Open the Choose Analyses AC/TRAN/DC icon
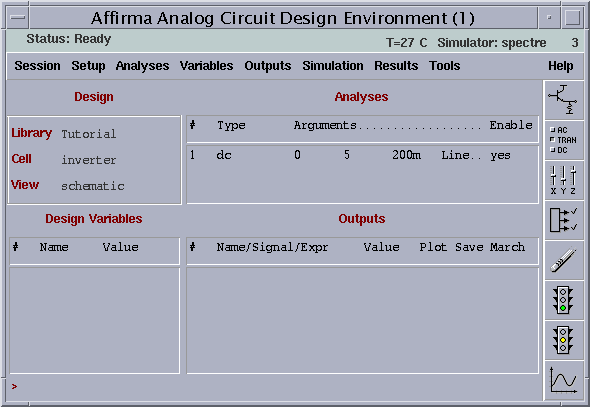This screenshot has height=407, width=590. (563, 140)
